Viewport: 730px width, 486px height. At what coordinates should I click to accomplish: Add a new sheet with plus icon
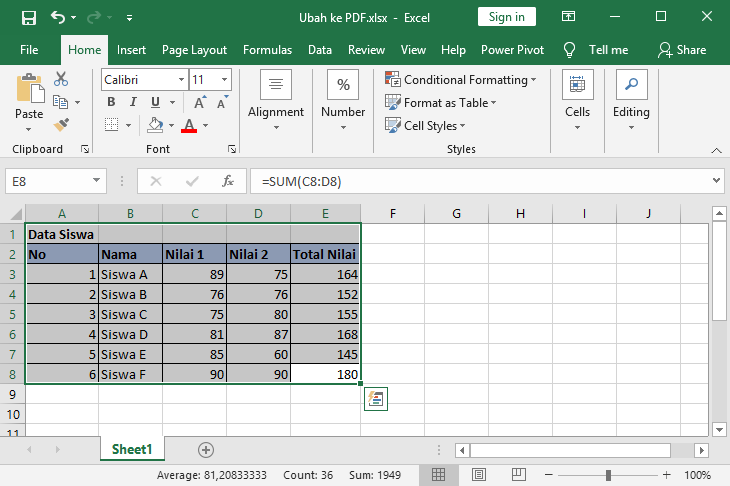[x=206, y=450]
